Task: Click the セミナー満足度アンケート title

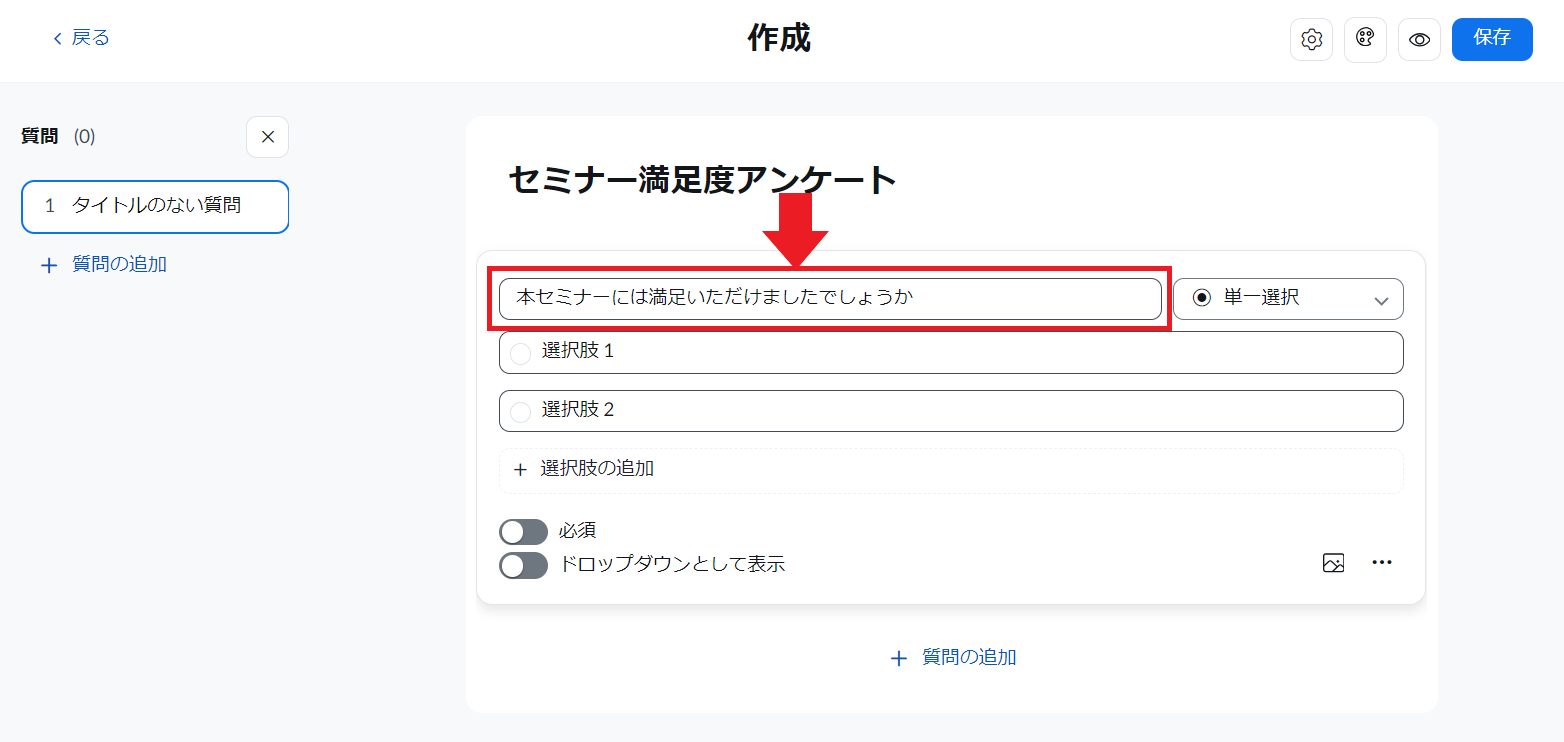Action: (x=702, y=180)
